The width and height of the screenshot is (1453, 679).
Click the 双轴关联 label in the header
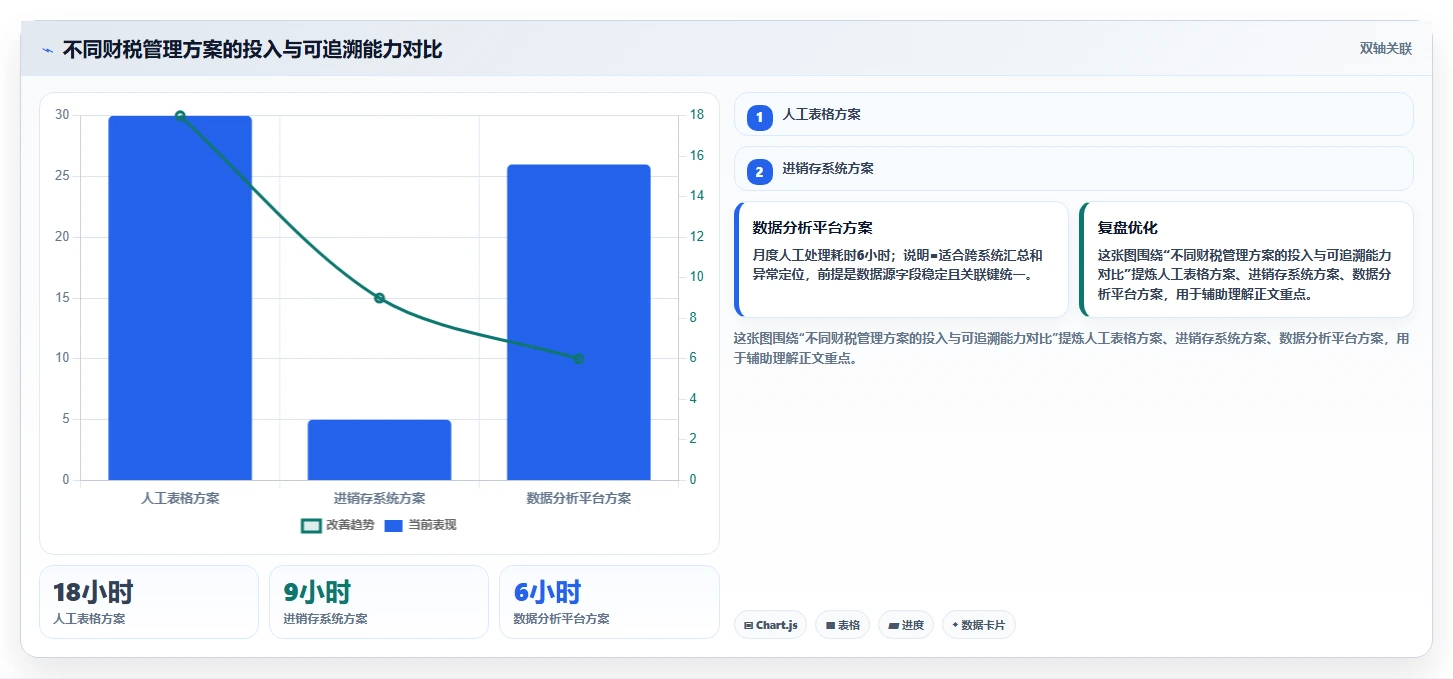1385,49
